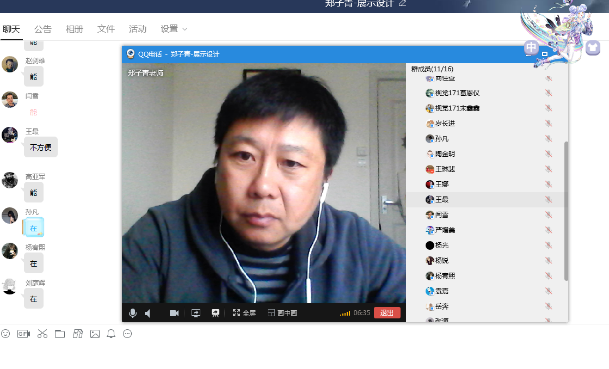Screen dimensions: 609x369
Task: Click the bell notification icon
Action: (x=111, y=334)
